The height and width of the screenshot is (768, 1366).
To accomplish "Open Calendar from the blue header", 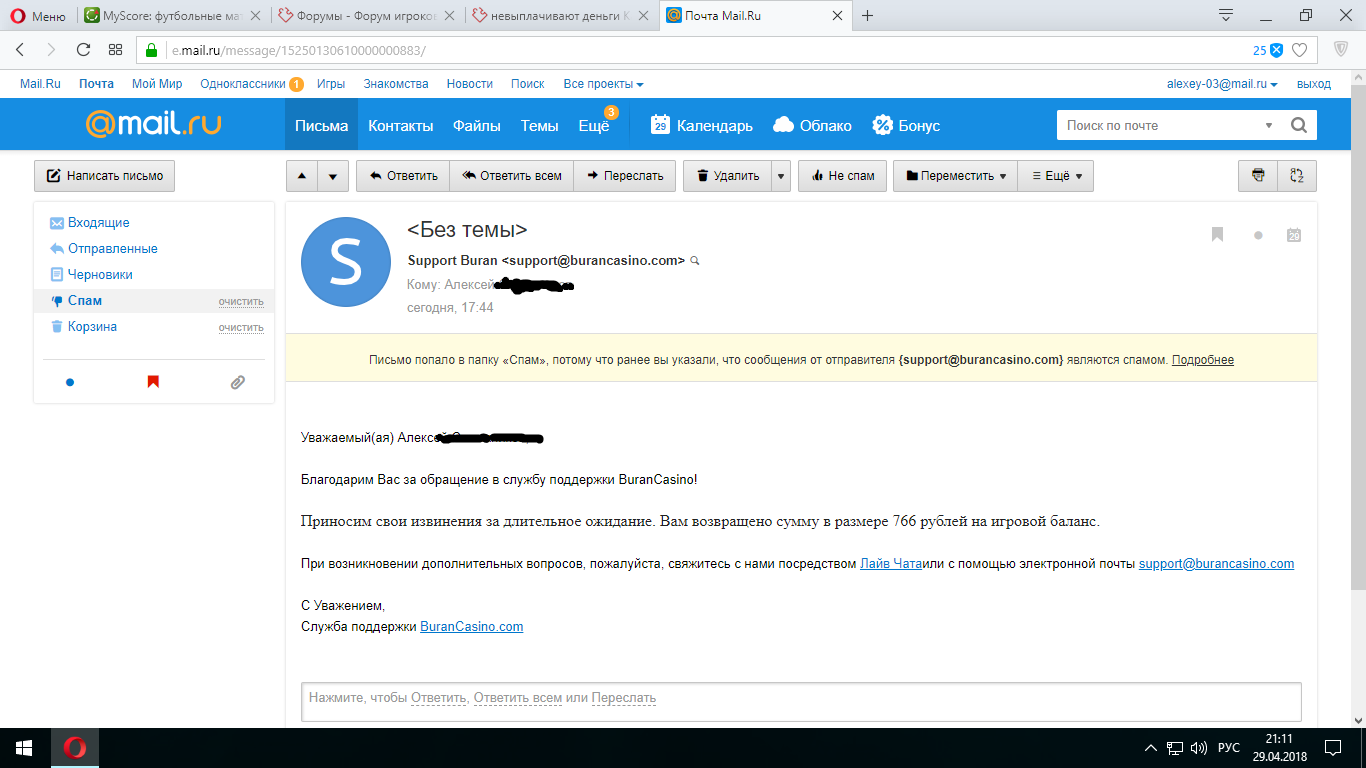I will click(x=702, y=125).
